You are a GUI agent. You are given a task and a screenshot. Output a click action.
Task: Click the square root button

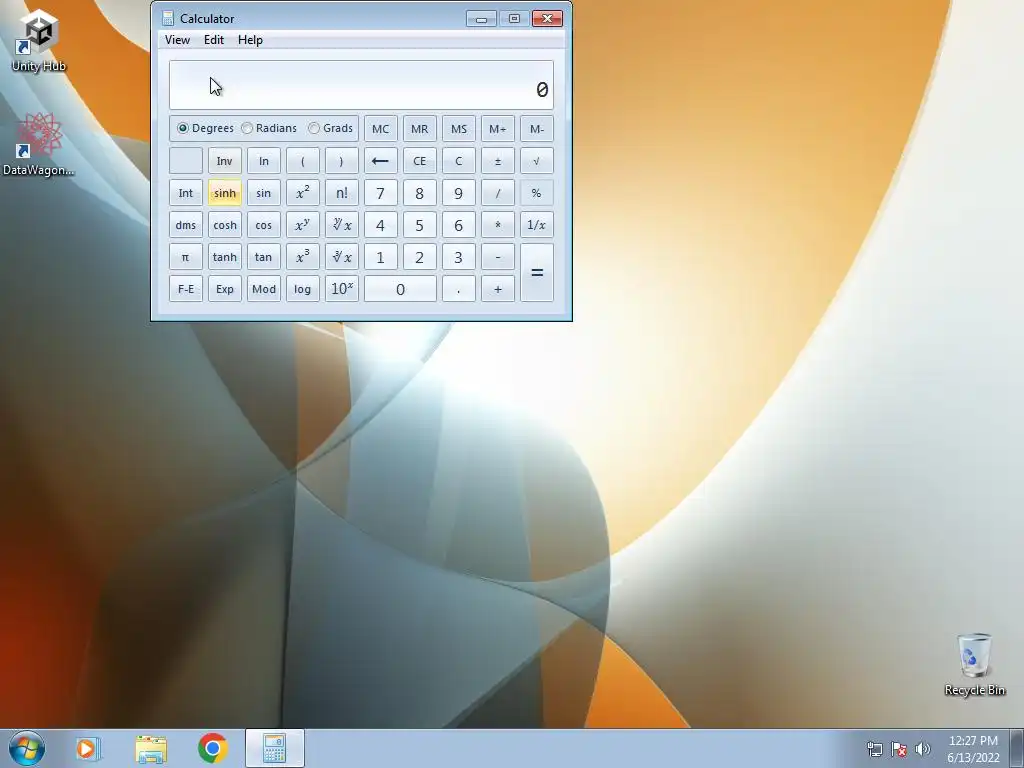pos(537,161)
